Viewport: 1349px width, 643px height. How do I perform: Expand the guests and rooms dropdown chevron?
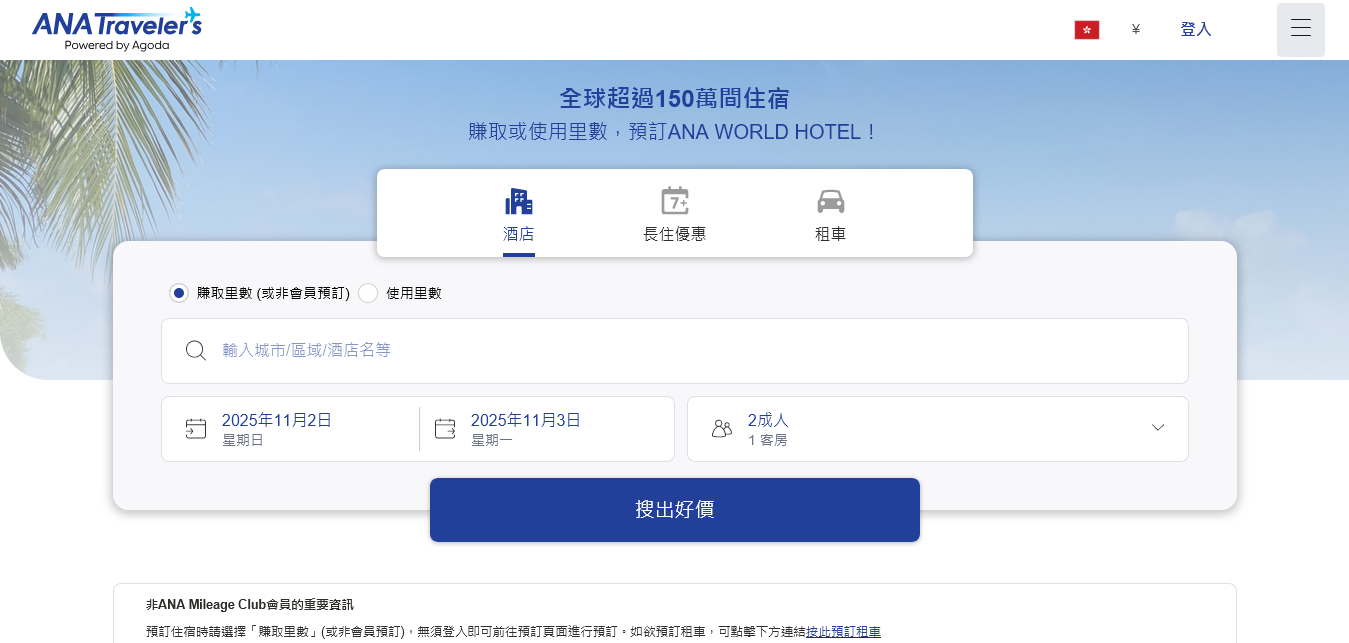click(x=1157, y=428)
